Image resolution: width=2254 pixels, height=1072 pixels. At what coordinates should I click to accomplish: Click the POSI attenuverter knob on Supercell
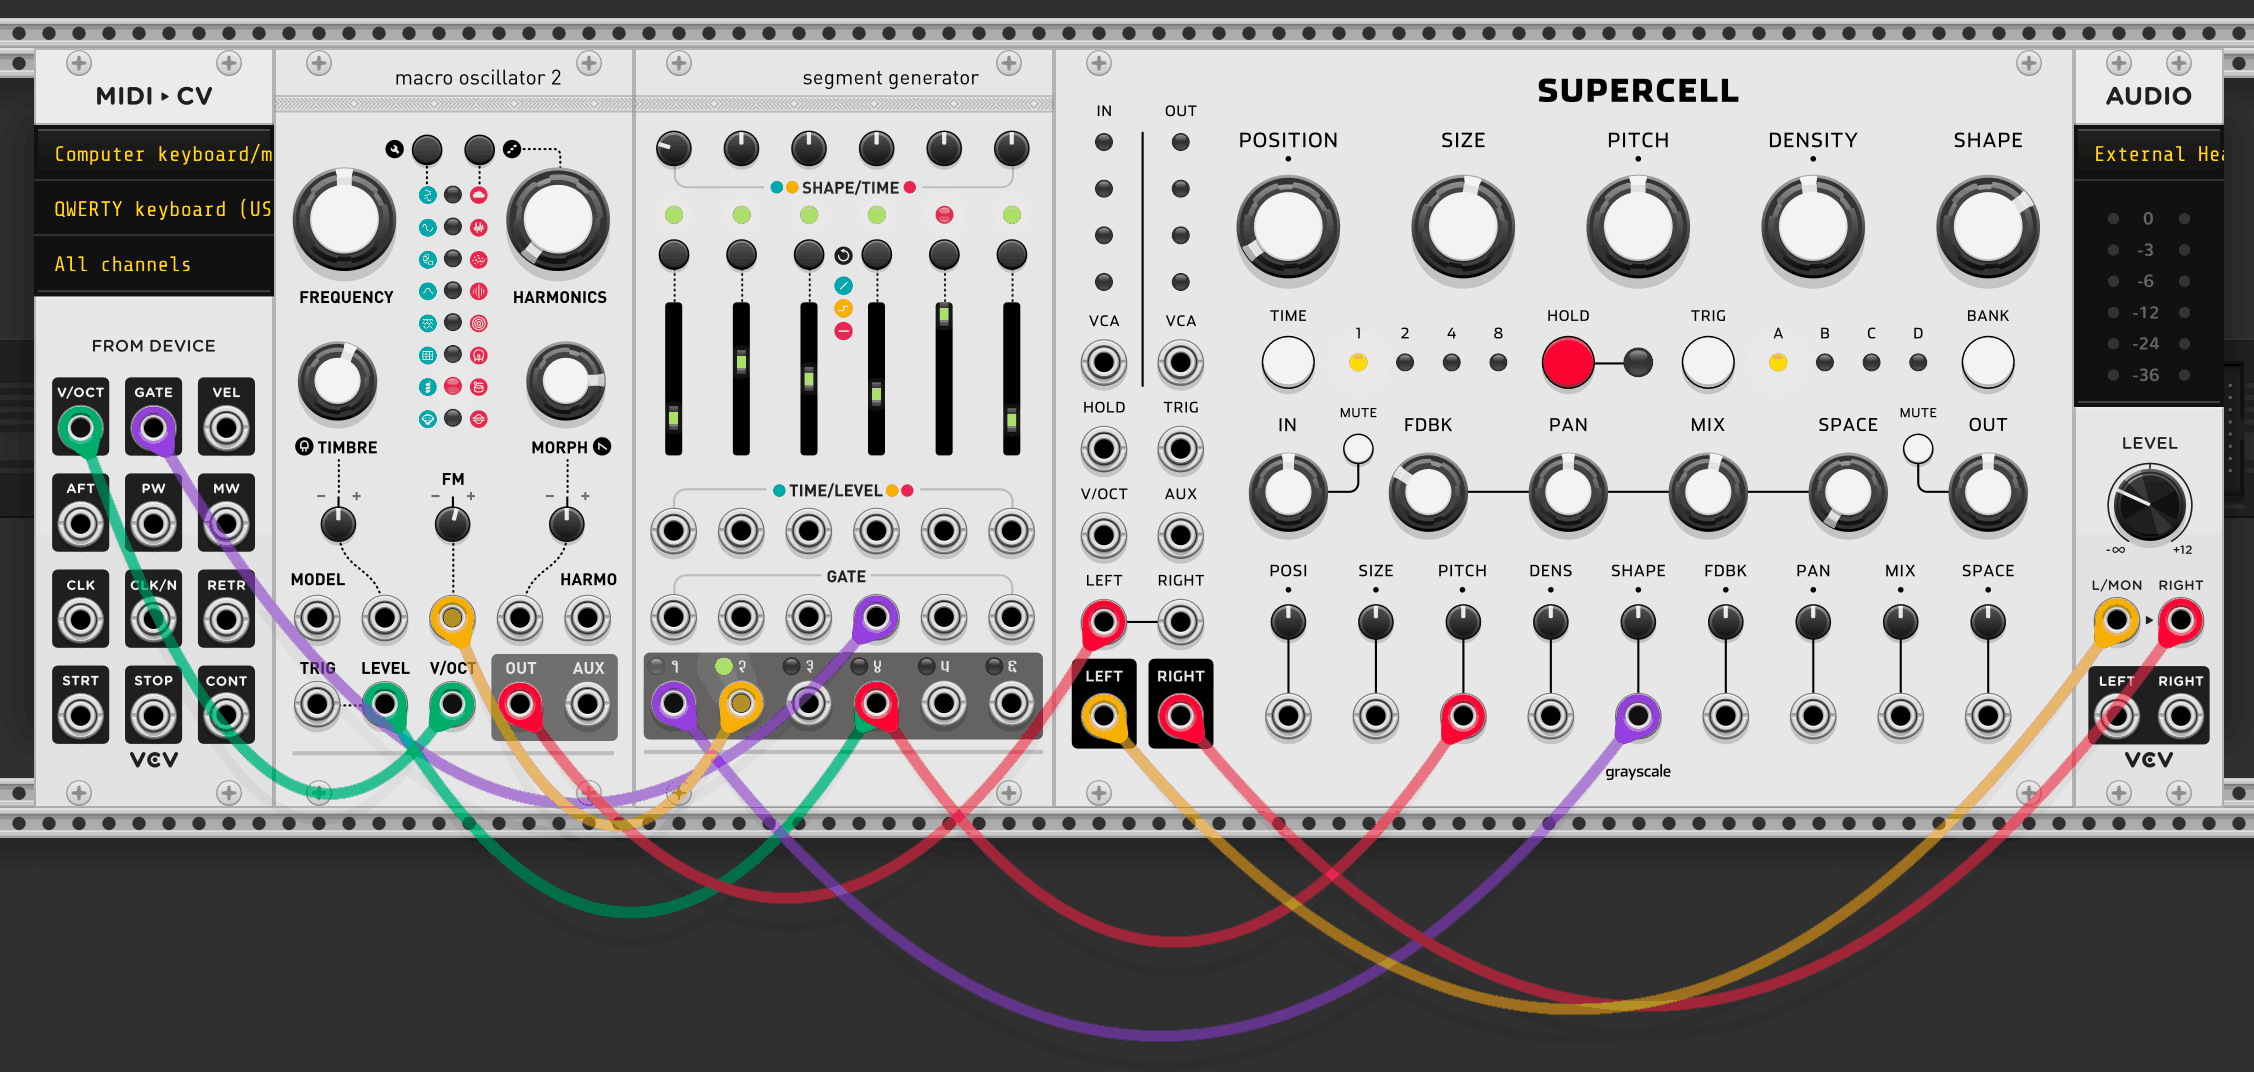[1288, 622]
